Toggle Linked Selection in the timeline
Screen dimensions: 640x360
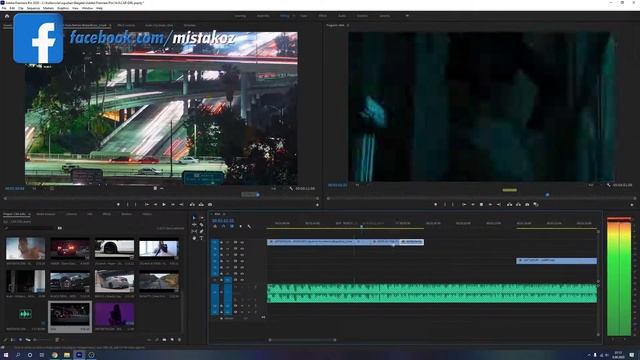click(x=232, y=227)
